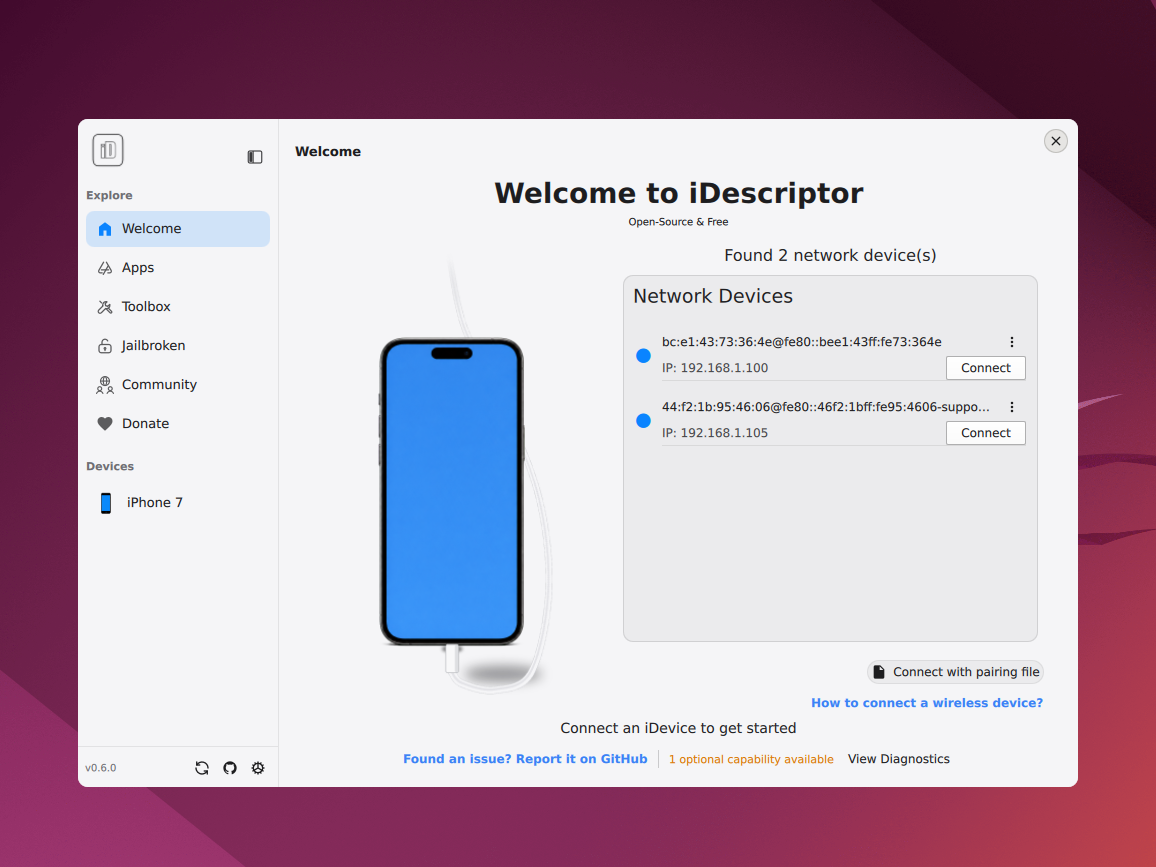Open the Welcome page in the sidebar
The width and height of the screenshot is (1156, 867).
(x=178, y=229)
